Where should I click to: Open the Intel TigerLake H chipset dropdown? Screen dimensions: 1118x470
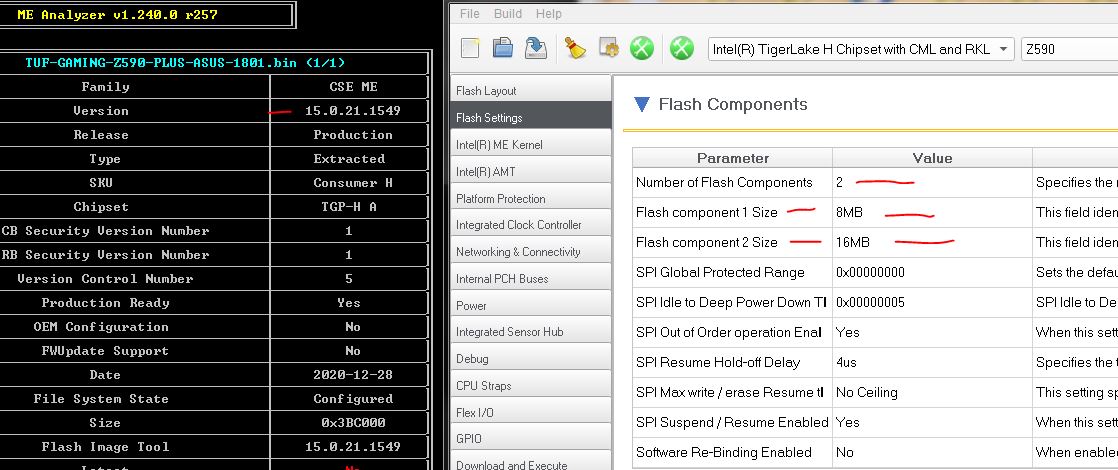[861, 49]
